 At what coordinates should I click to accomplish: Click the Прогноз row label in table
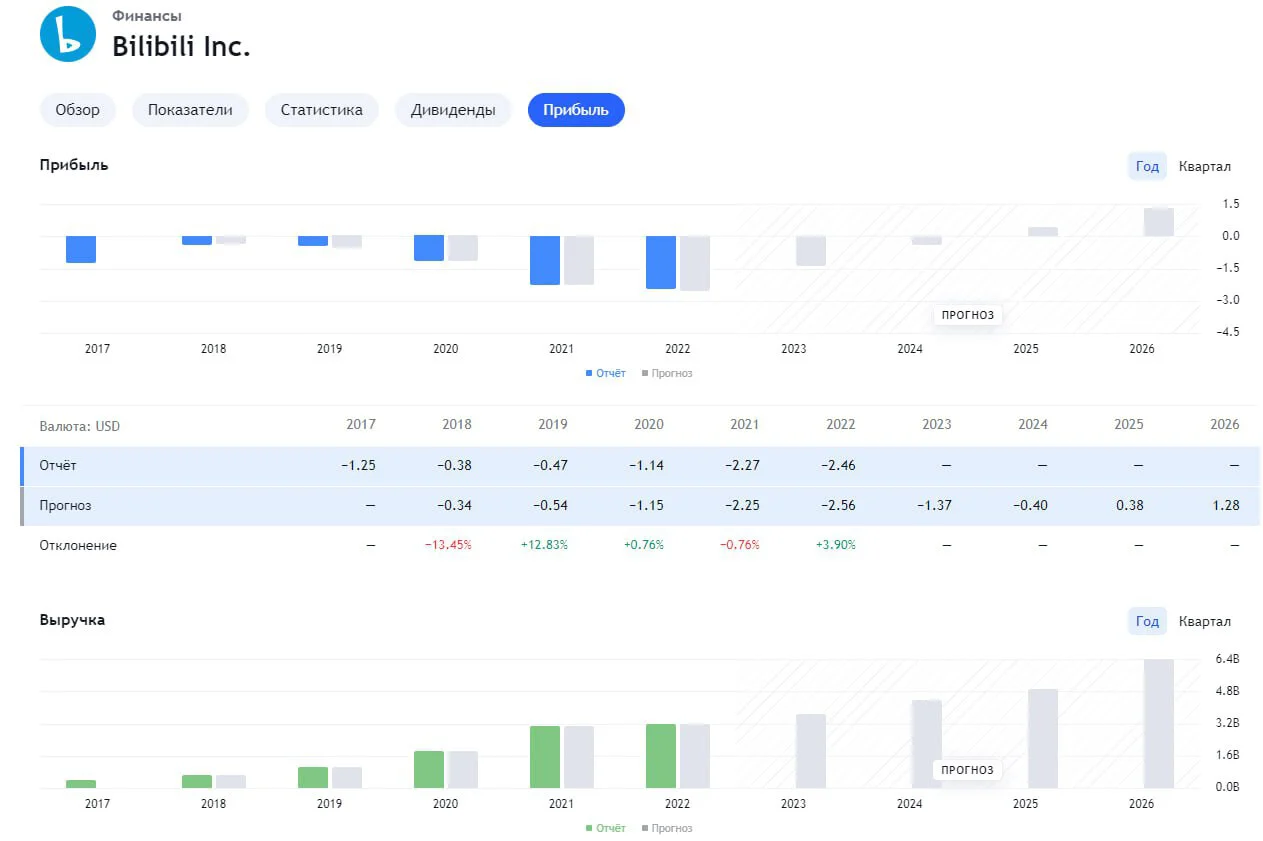coord(65,505)
